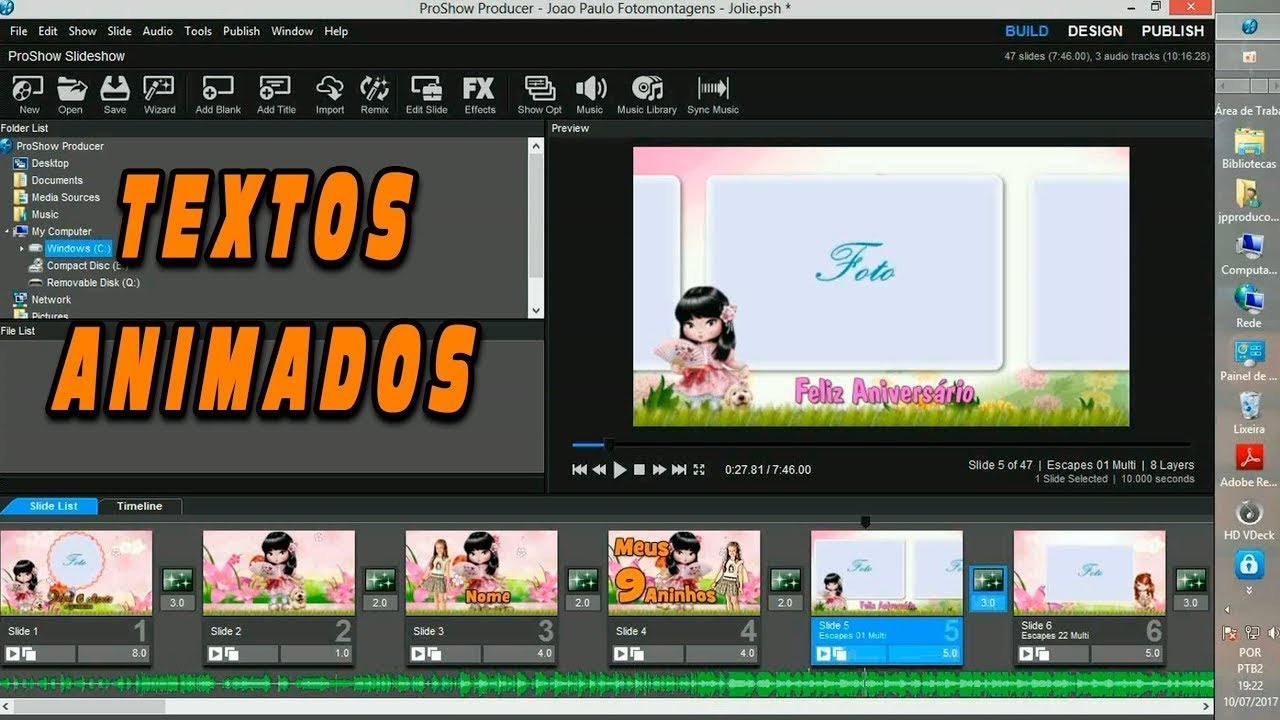Open the Lixeira recycle bin desktop icon
This screenshot has width=1280, height=720.
[x=1249, y=412]
